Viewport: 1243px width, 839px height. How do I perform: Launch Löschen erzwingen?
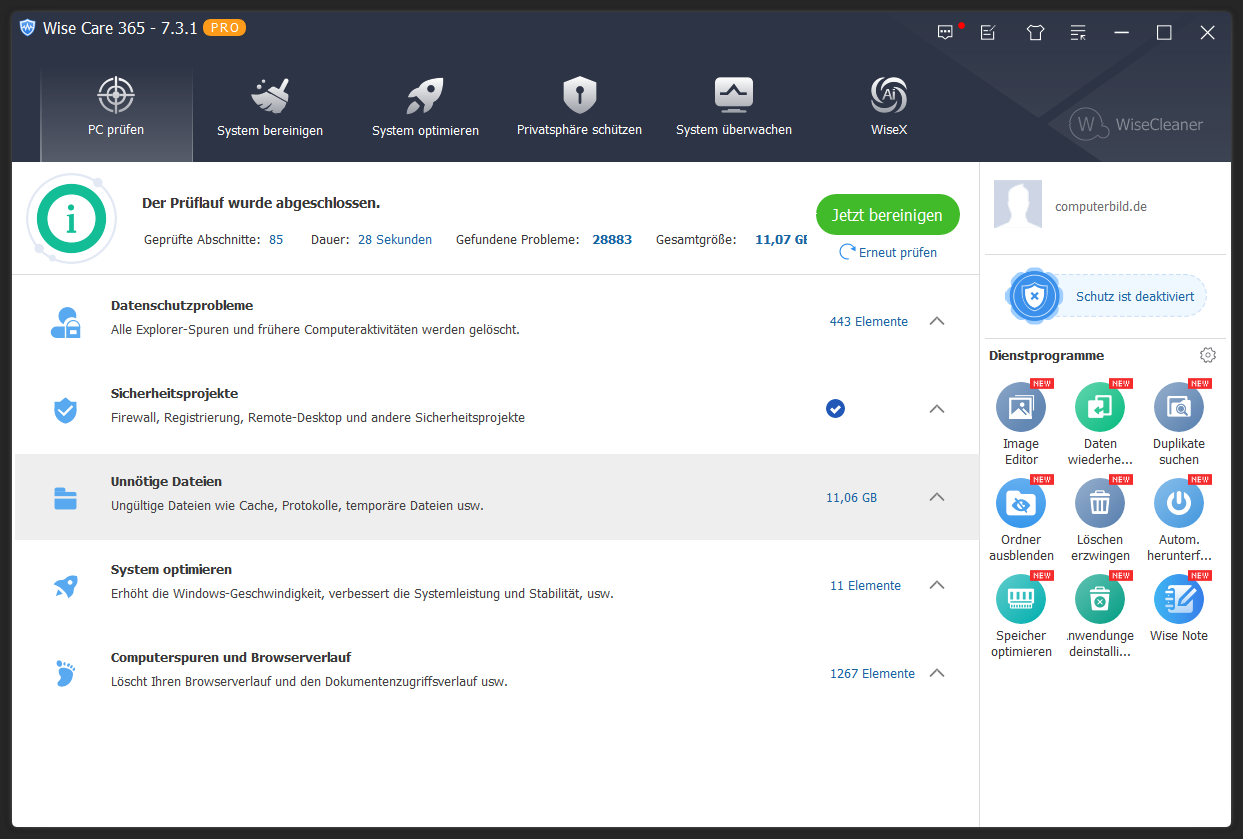[x=1100, y=503]
